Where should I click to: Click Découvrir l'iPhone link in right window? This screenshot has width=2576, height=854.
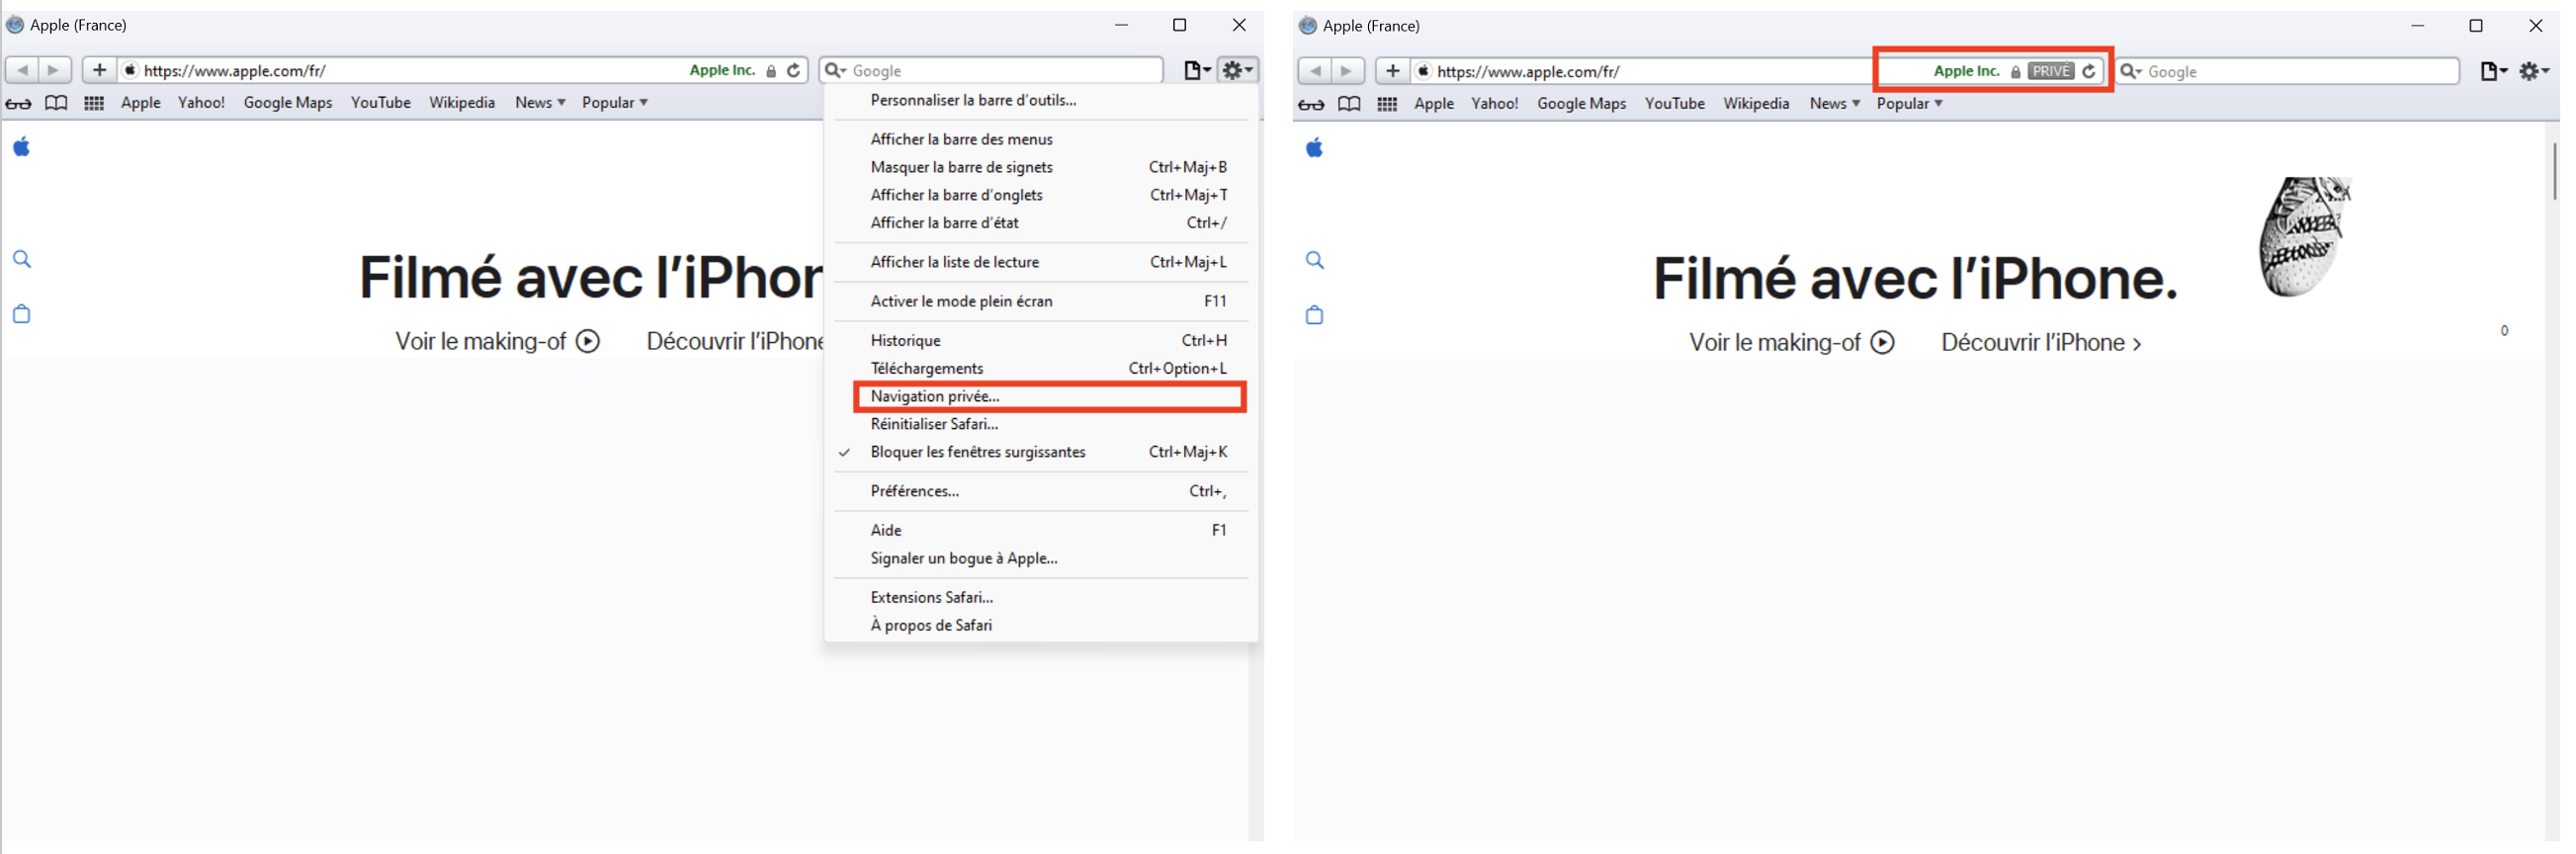click(2041, 343)
